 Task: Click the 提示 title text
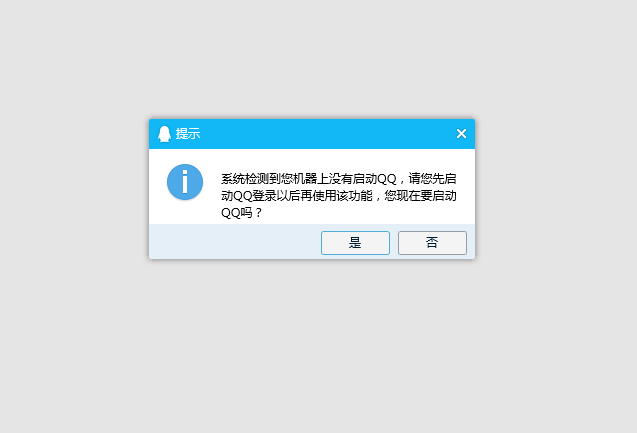pos(188,134)
